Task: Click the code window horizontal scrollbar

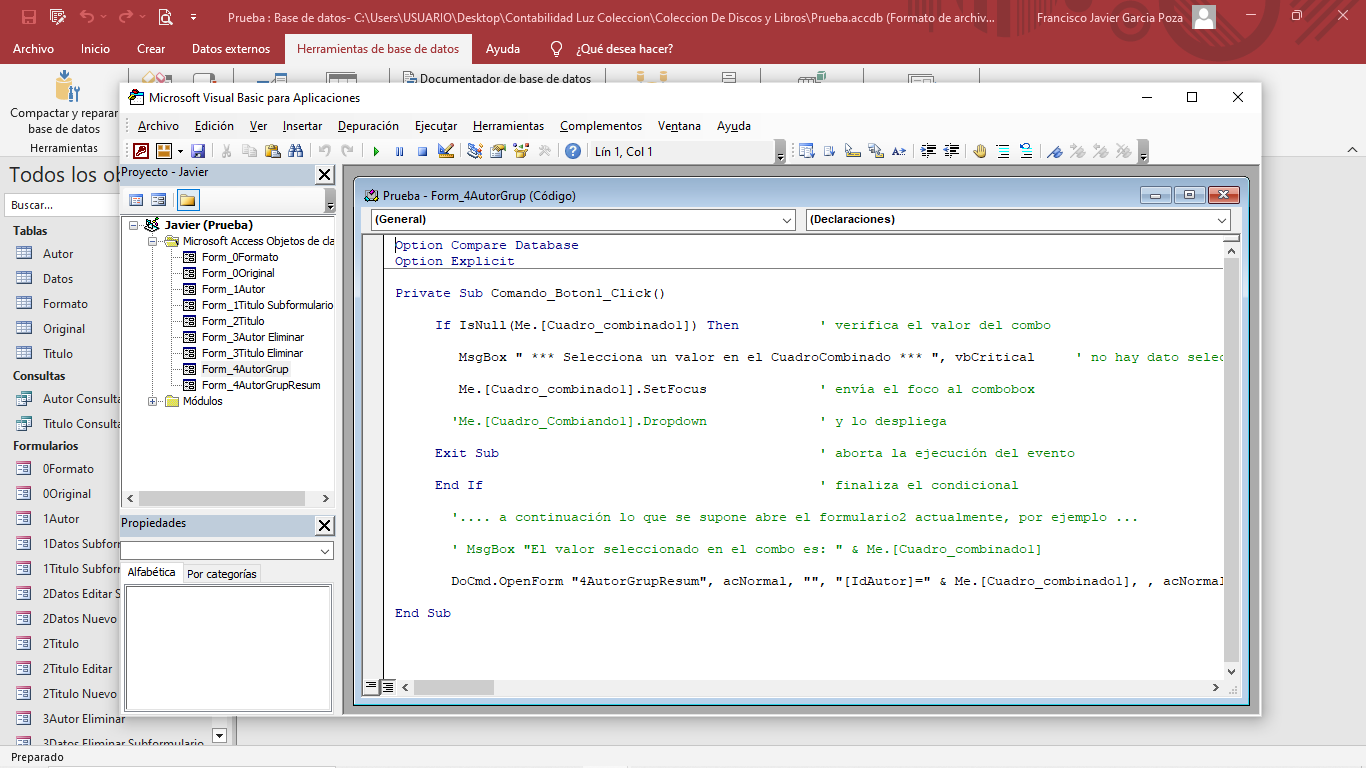Action: tap(811, 687)
